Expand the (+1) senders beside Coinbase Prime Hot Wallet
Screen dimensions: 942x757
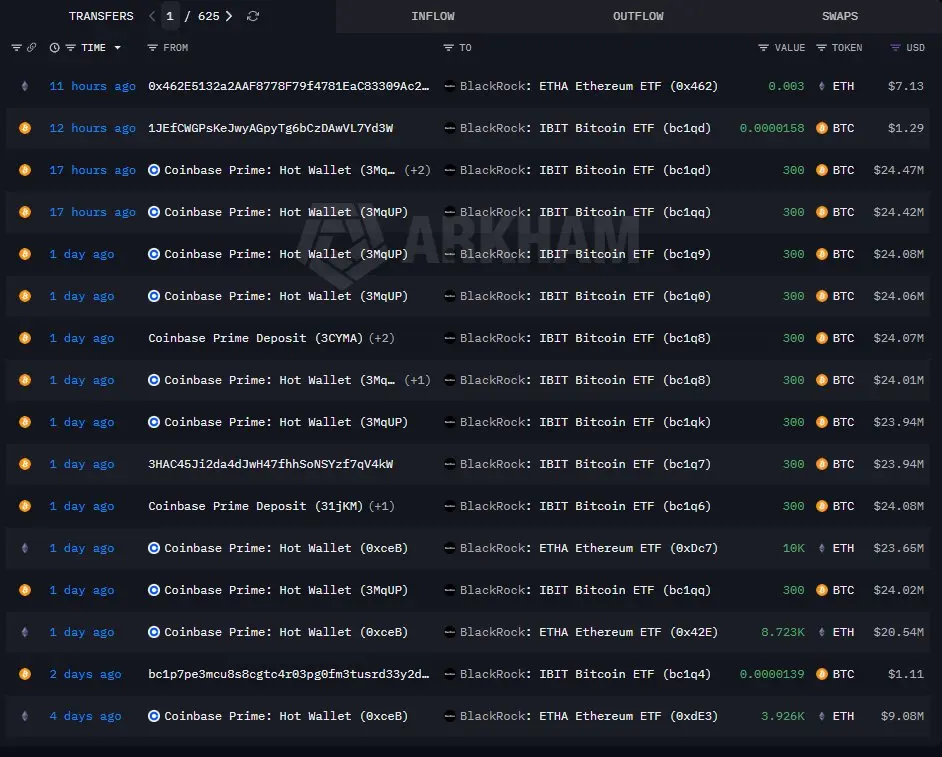(418, 380)
